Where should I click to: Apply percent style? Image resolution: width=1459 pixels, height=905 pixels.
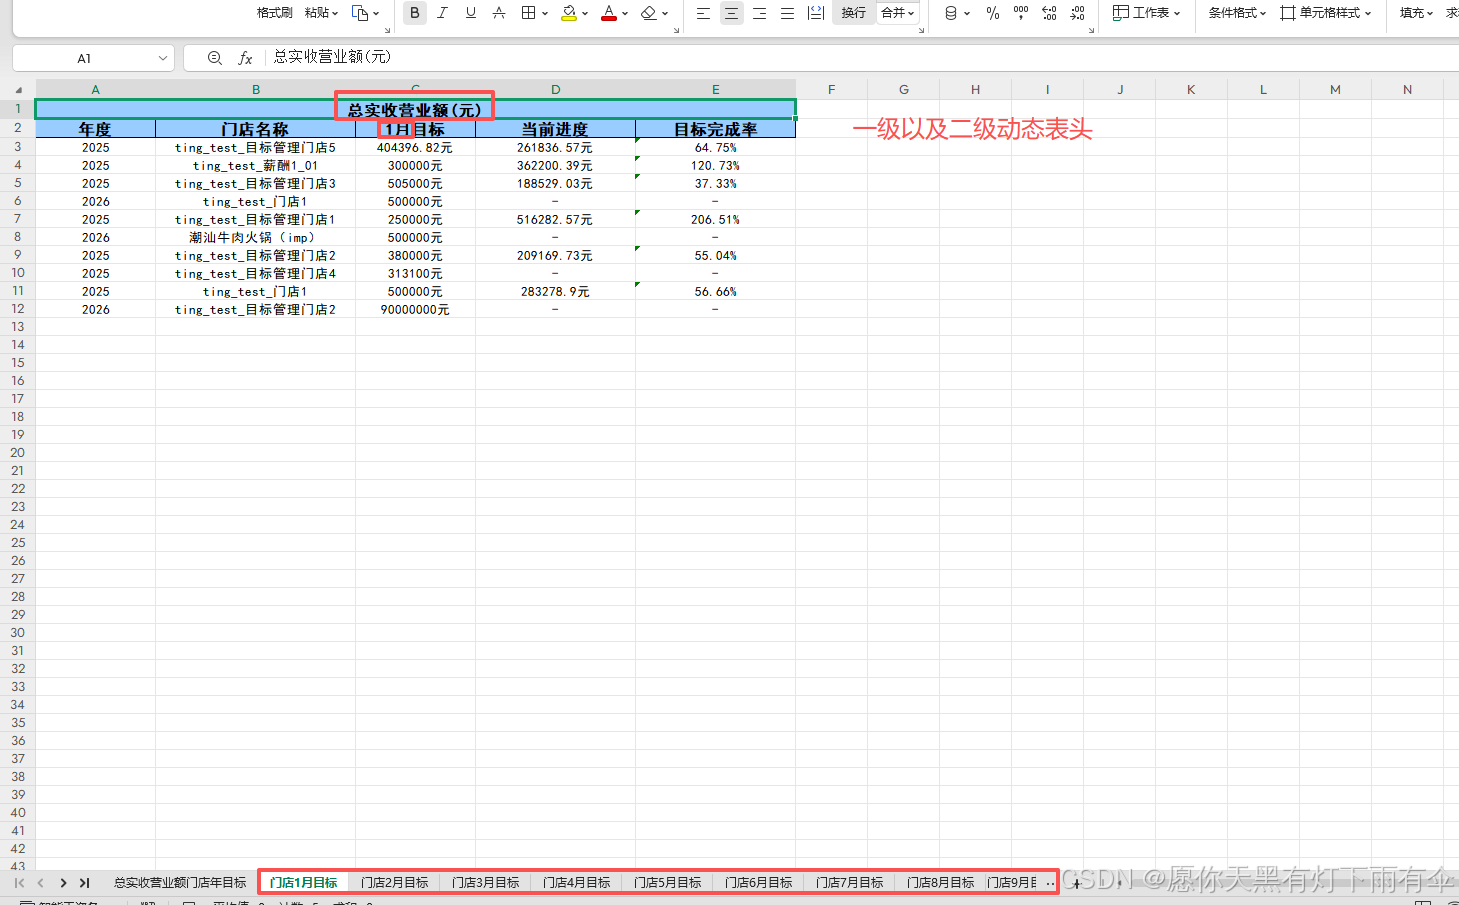tap(992, 13)
